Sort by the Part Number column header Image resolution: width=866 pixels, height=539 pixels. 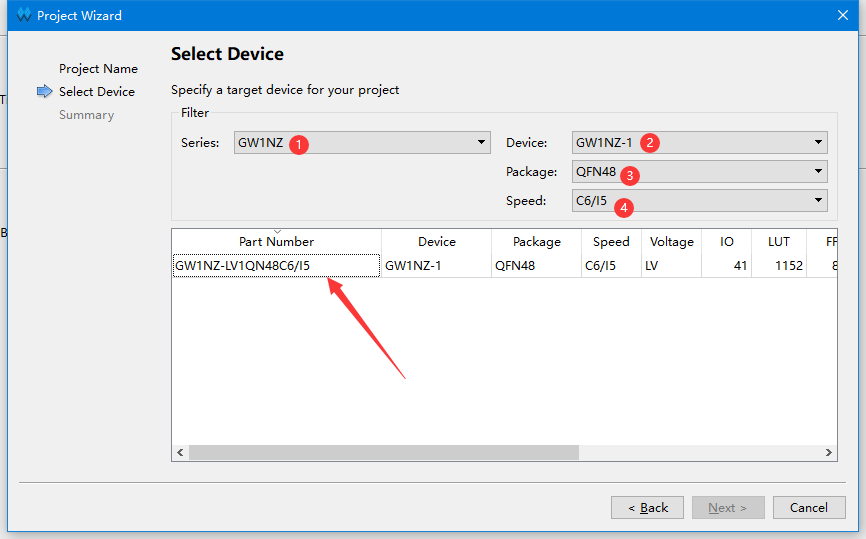(276, 241)
